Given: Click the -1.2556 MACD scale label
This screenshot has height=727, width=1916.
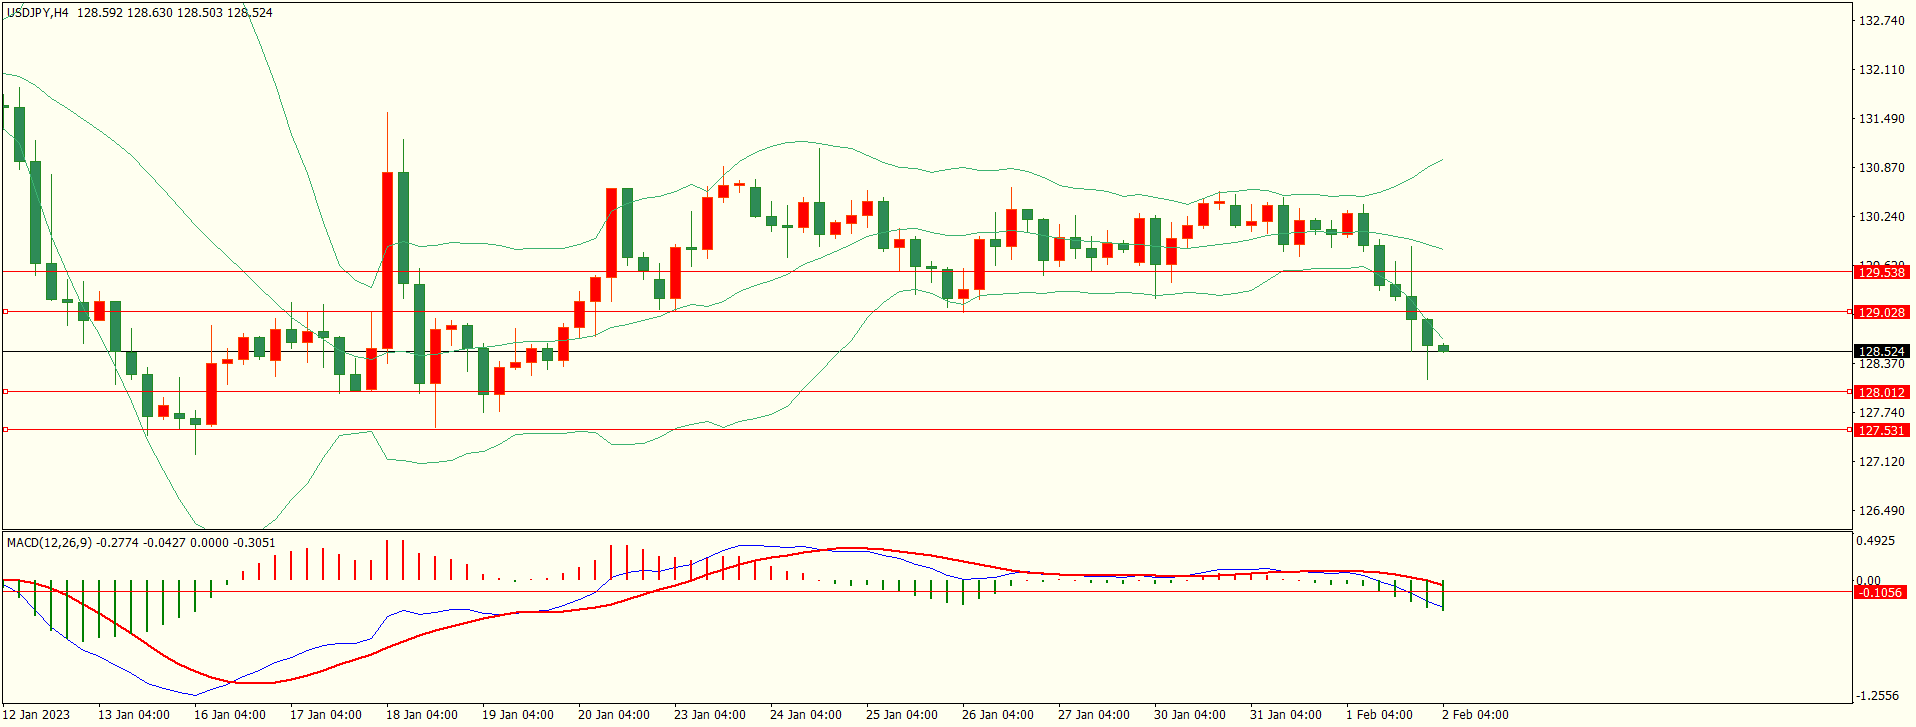Looking at the screenshot, I should pos(1877,695).
